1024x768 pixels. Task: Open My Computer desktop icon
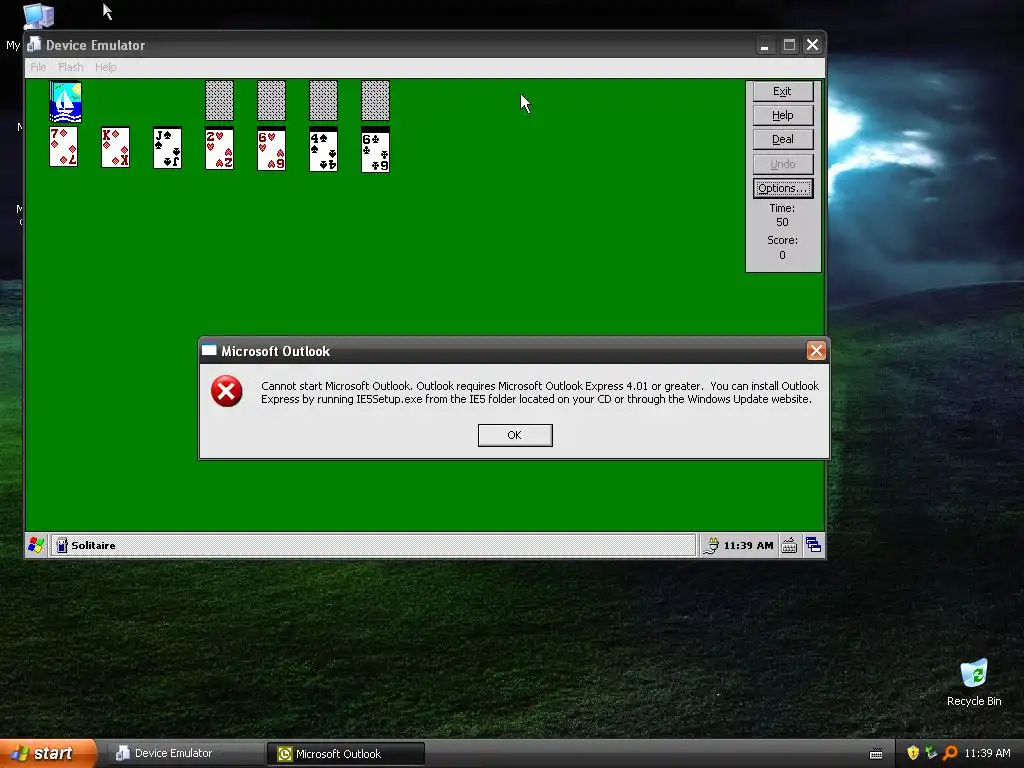click(38, 16)
